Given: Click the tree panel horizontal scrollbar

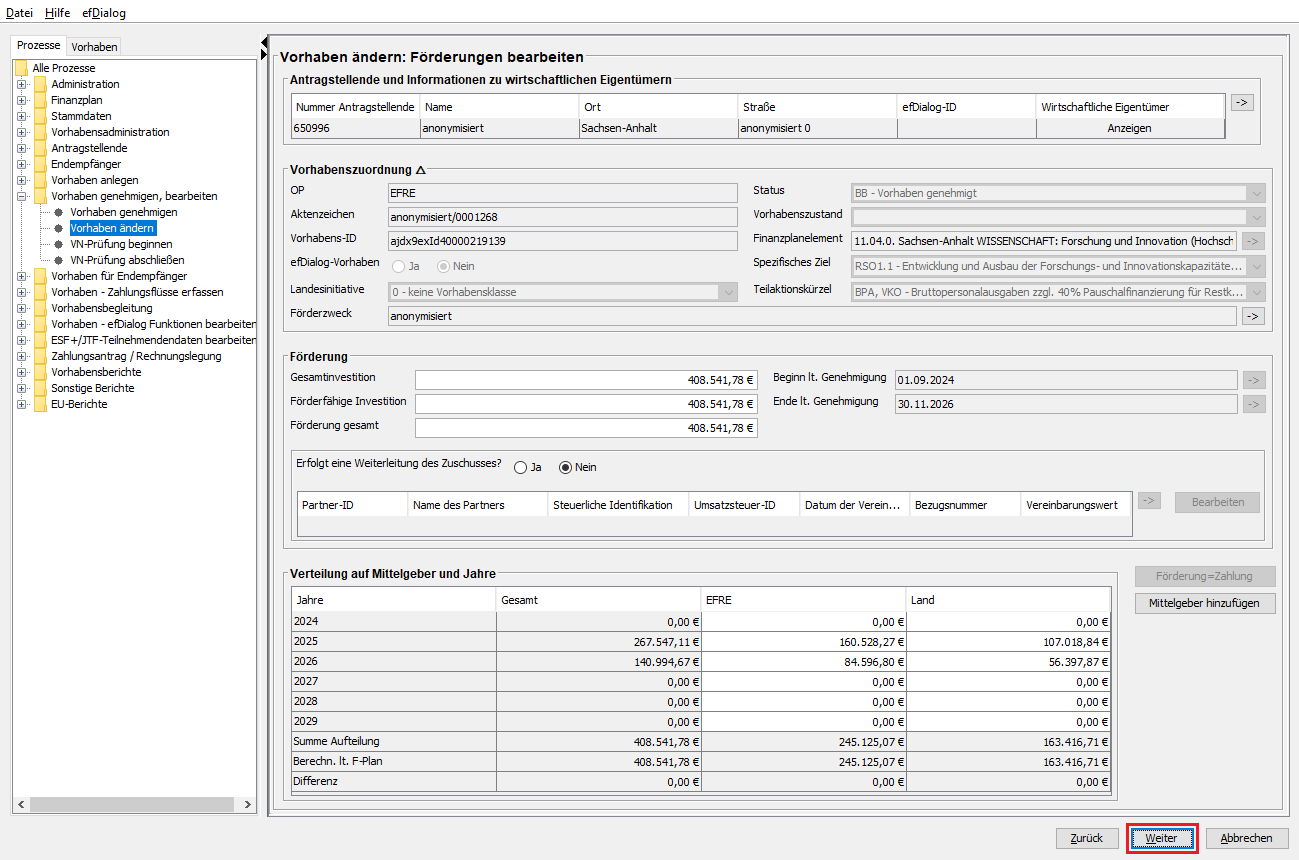Looking at the screenshot, I should coord(134,805).
